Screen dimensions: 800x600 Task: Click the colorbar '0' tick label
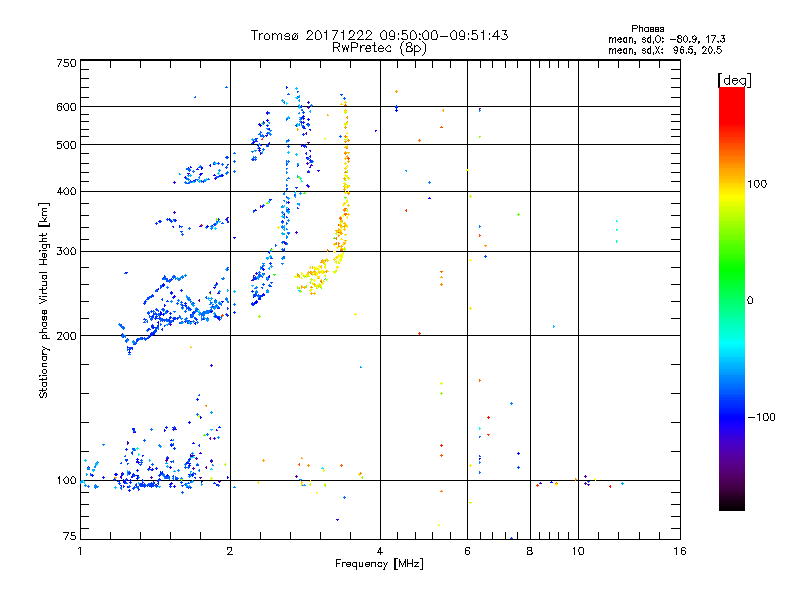[750, 301]
